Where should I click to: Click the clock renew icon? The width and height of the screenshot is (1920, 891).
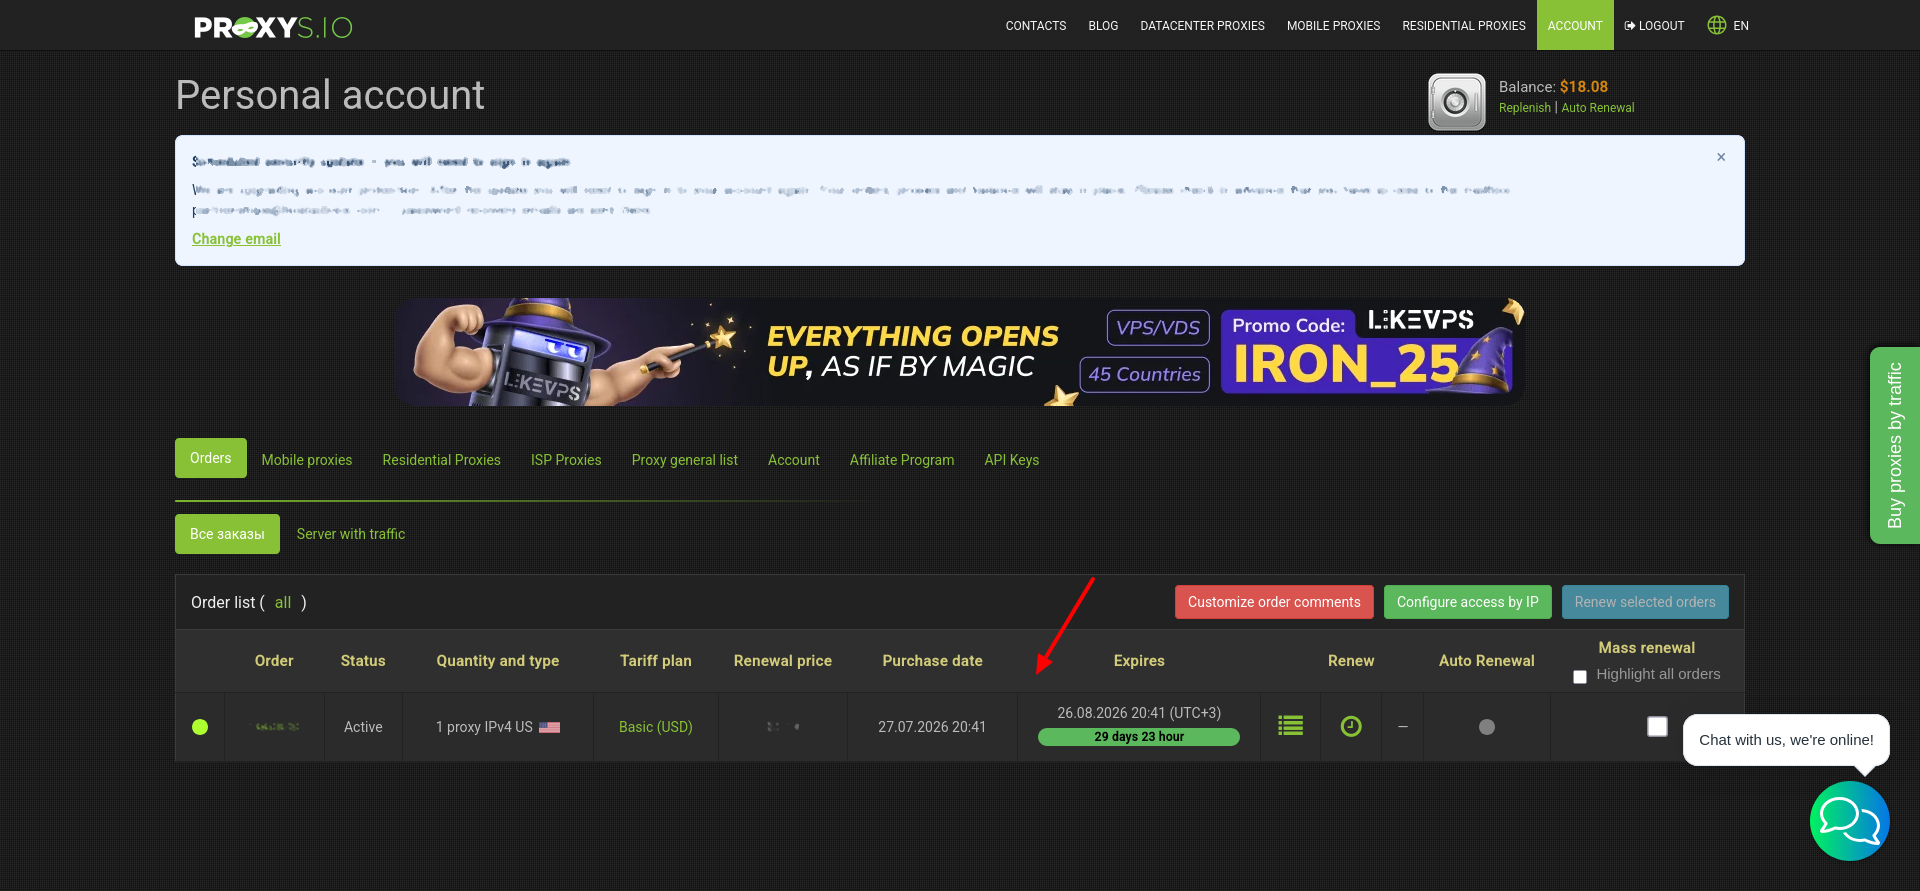(1351, 726)
